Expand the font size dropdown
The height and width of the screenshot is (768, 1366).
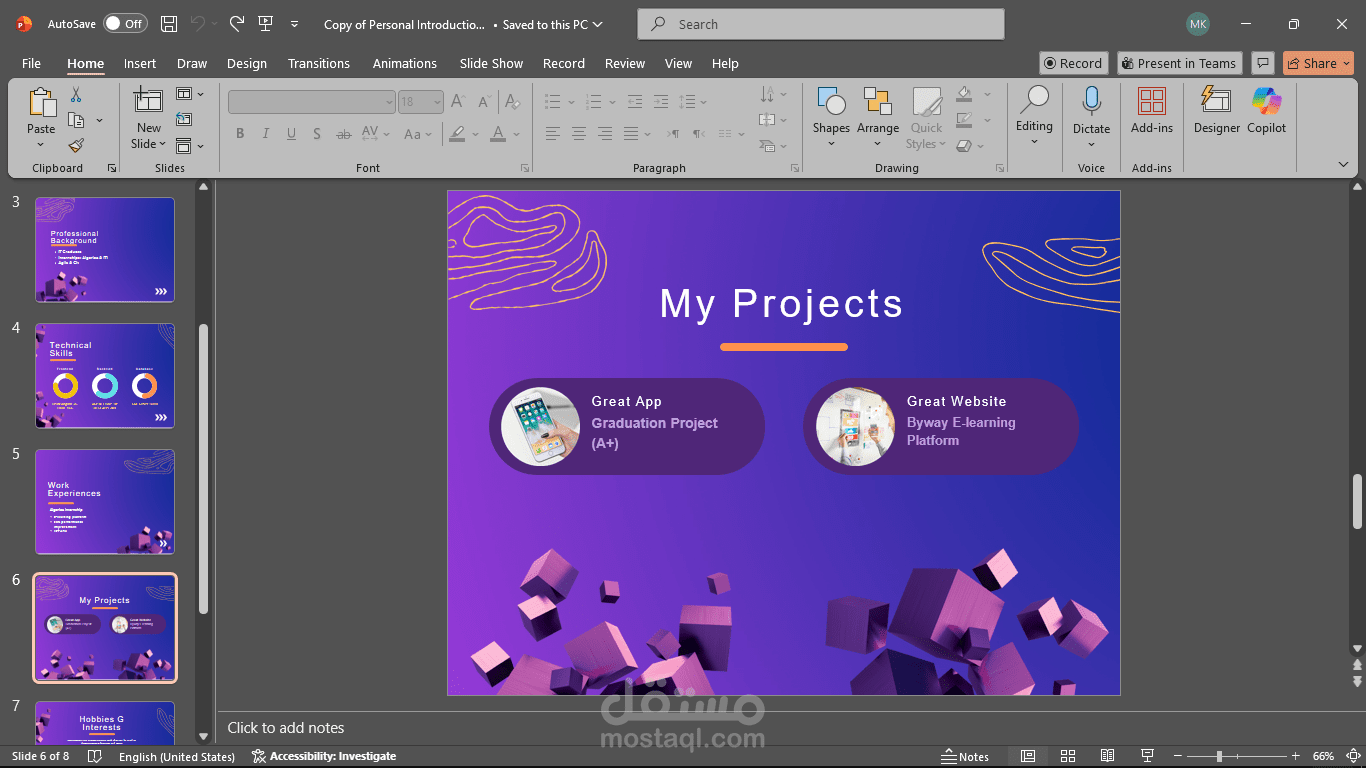(437, 102)
